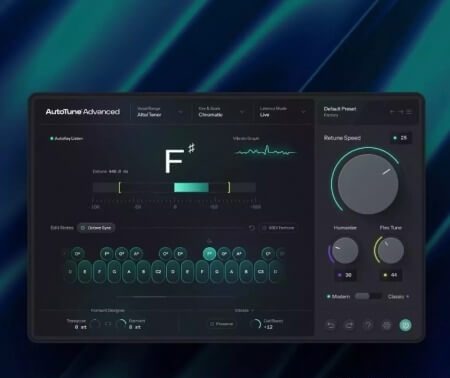Screen dimensions: 450x378
Task: Load the previous preset with left arrow
Action: coord(393,112)
